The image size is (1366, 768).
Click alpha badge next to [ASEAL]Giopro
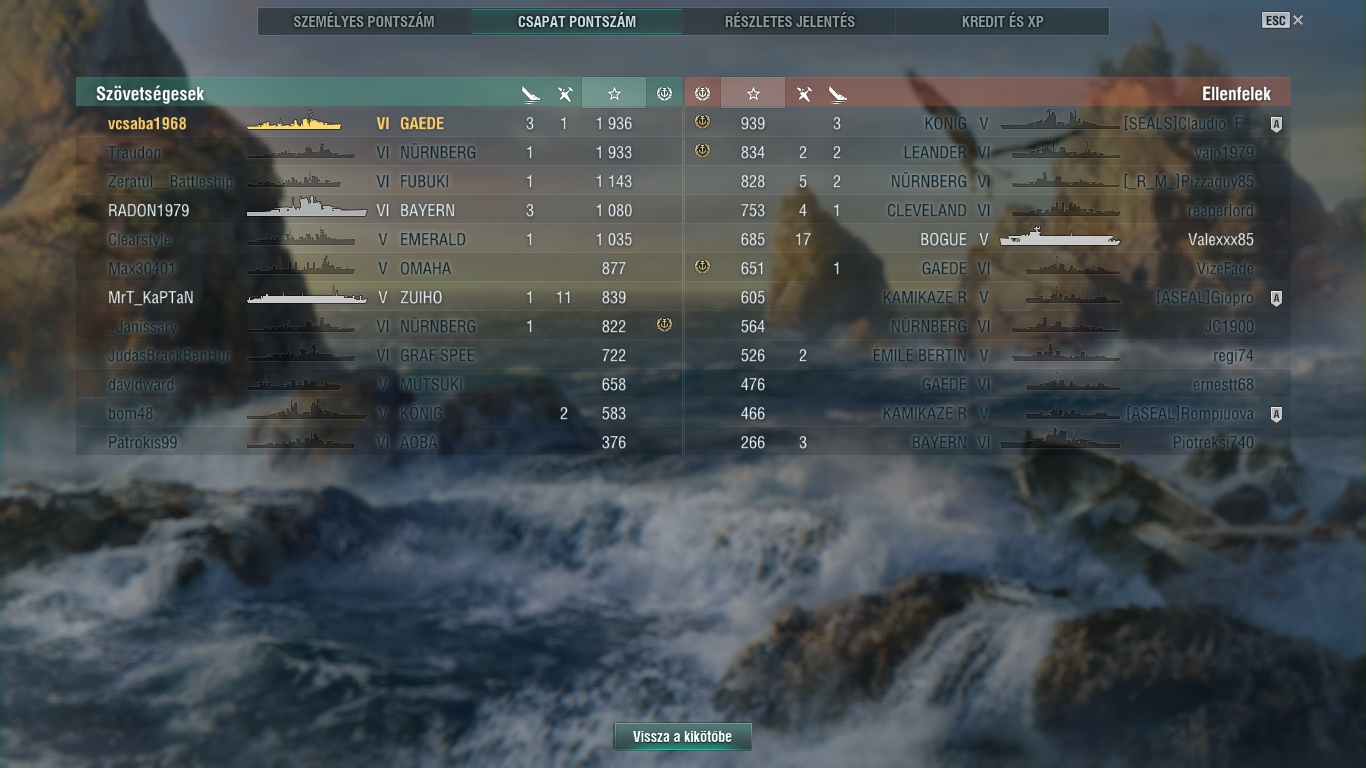[1275, 298]
